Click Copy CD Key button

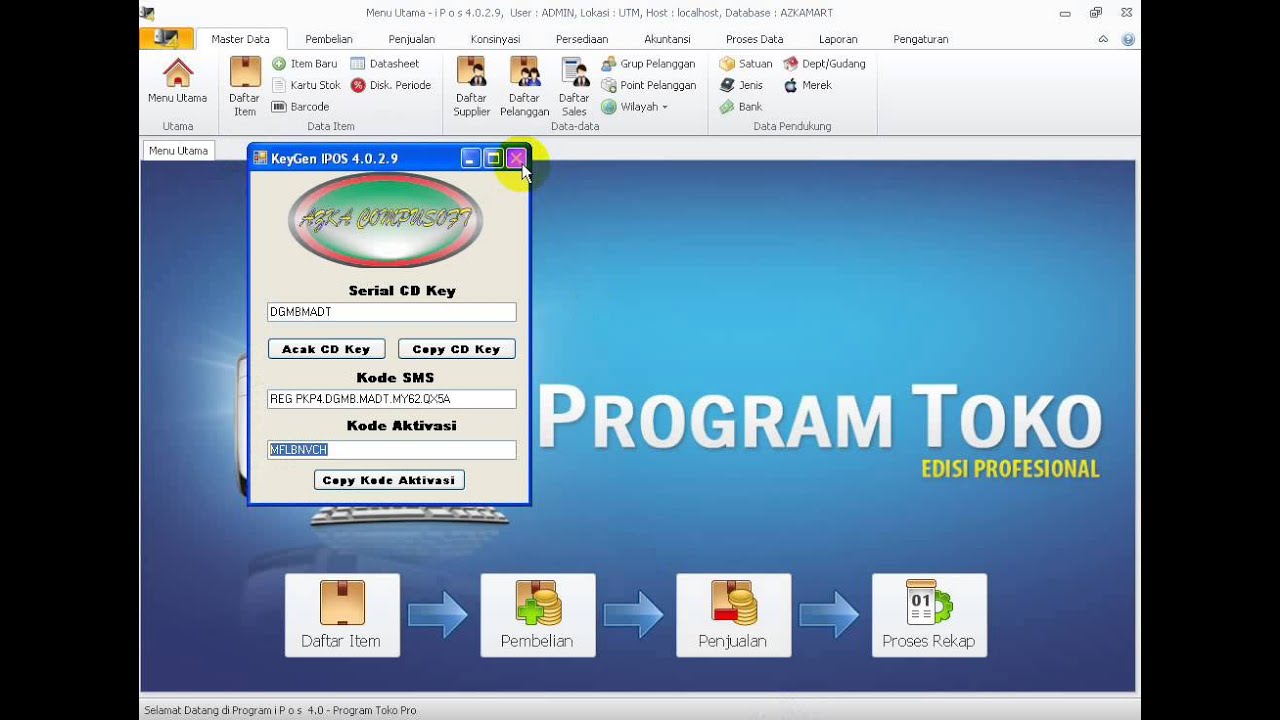456,349
